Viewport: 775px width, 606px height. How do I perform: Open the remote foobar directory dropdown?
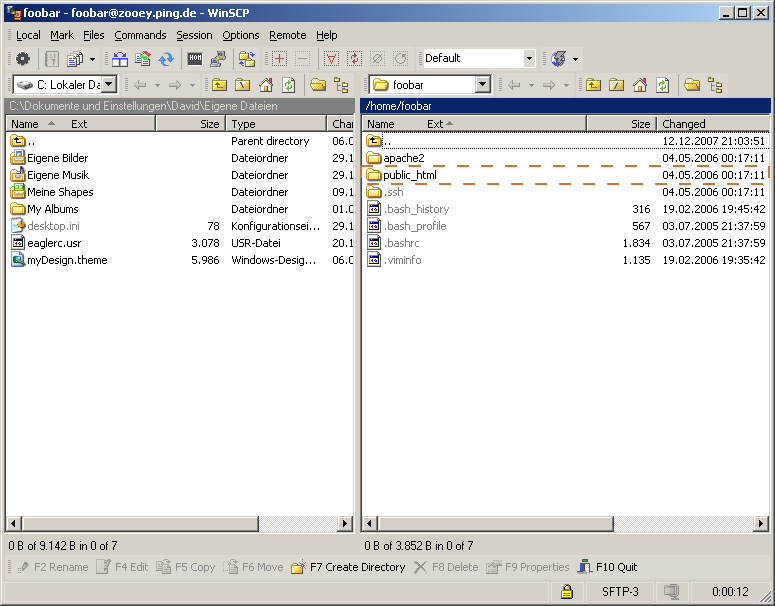click(483, 85)
